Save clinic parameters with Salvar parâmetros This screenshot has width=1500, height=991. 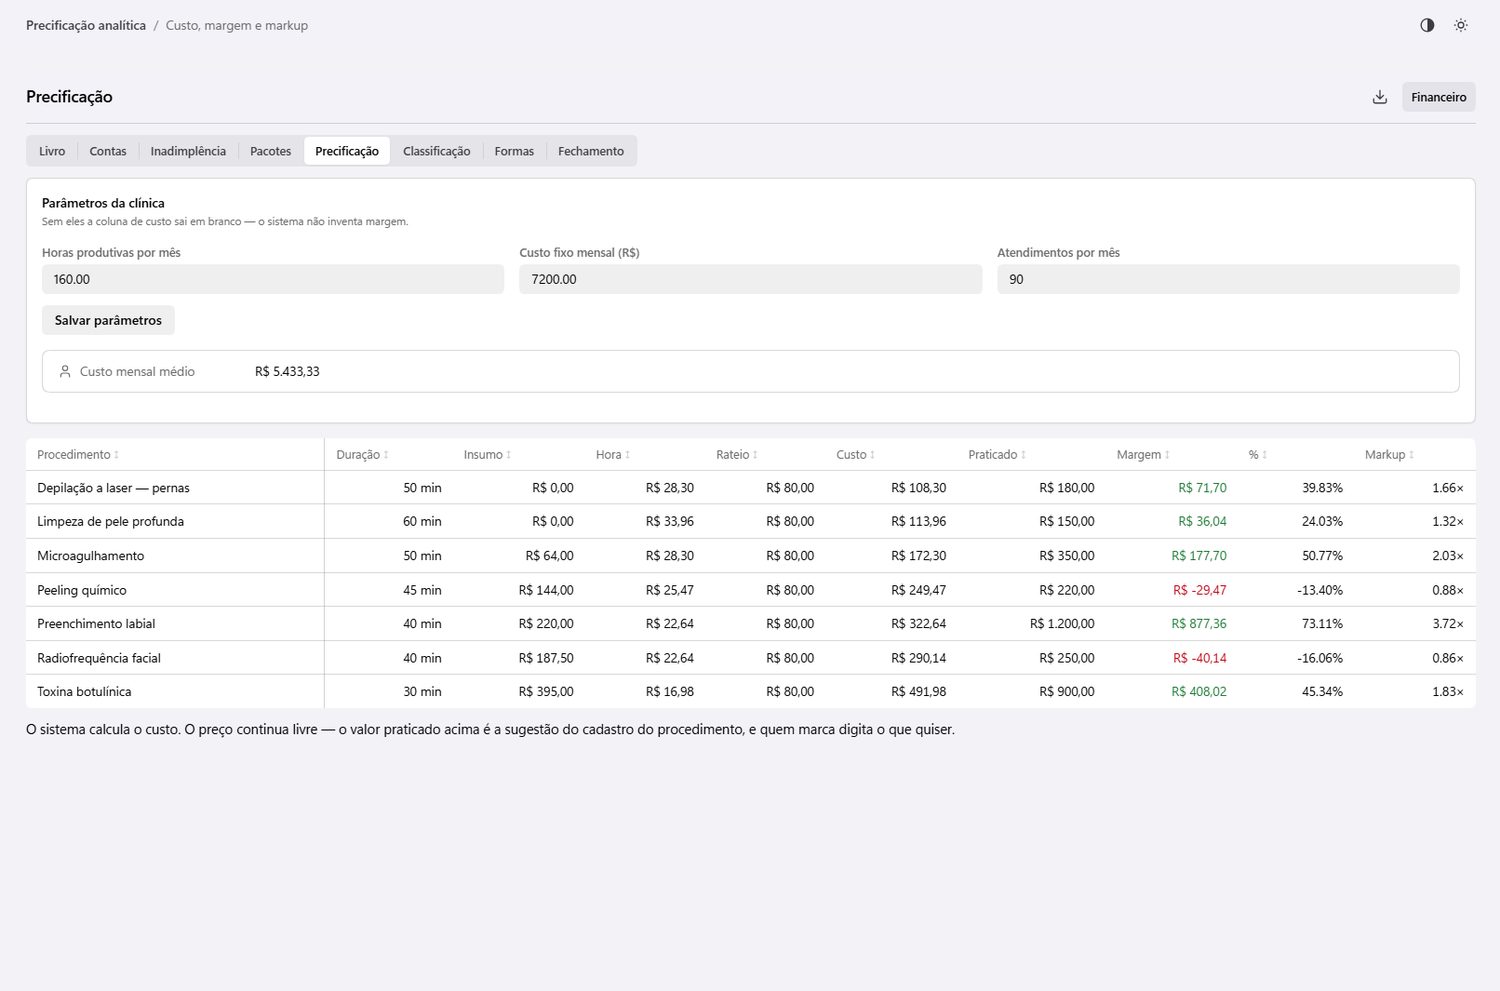(x=108, y=320)
